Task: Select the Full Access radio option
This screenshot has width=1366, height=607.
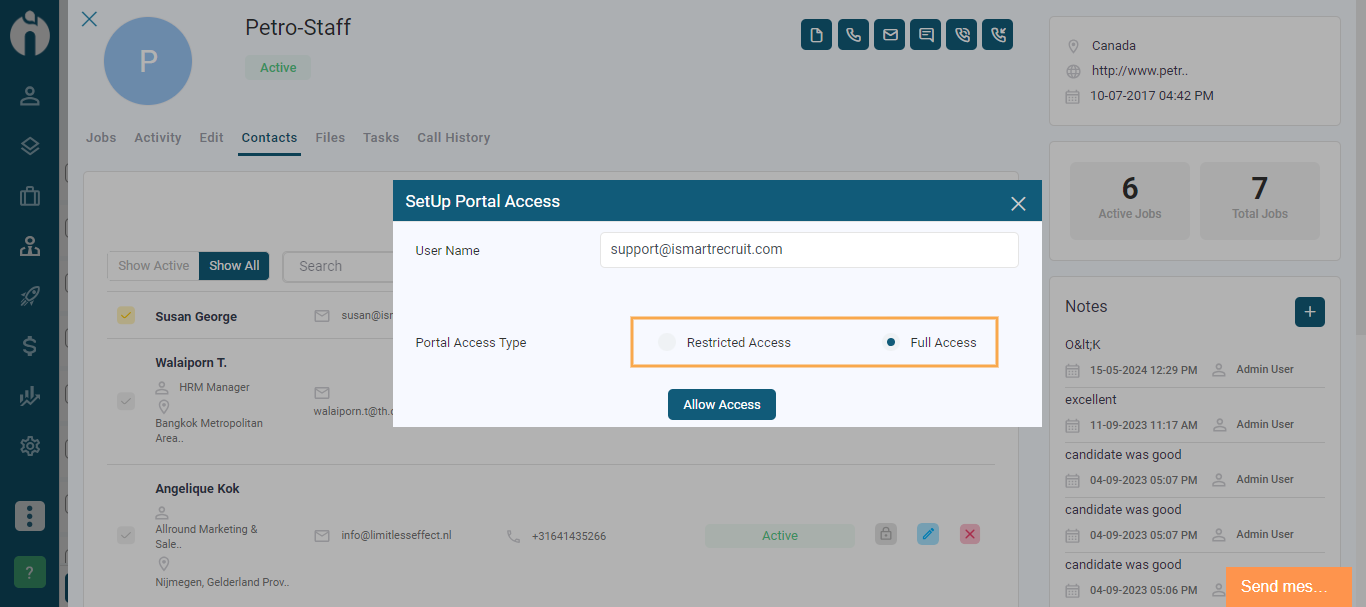Action: pyautogui.click(x=891, y=342)
